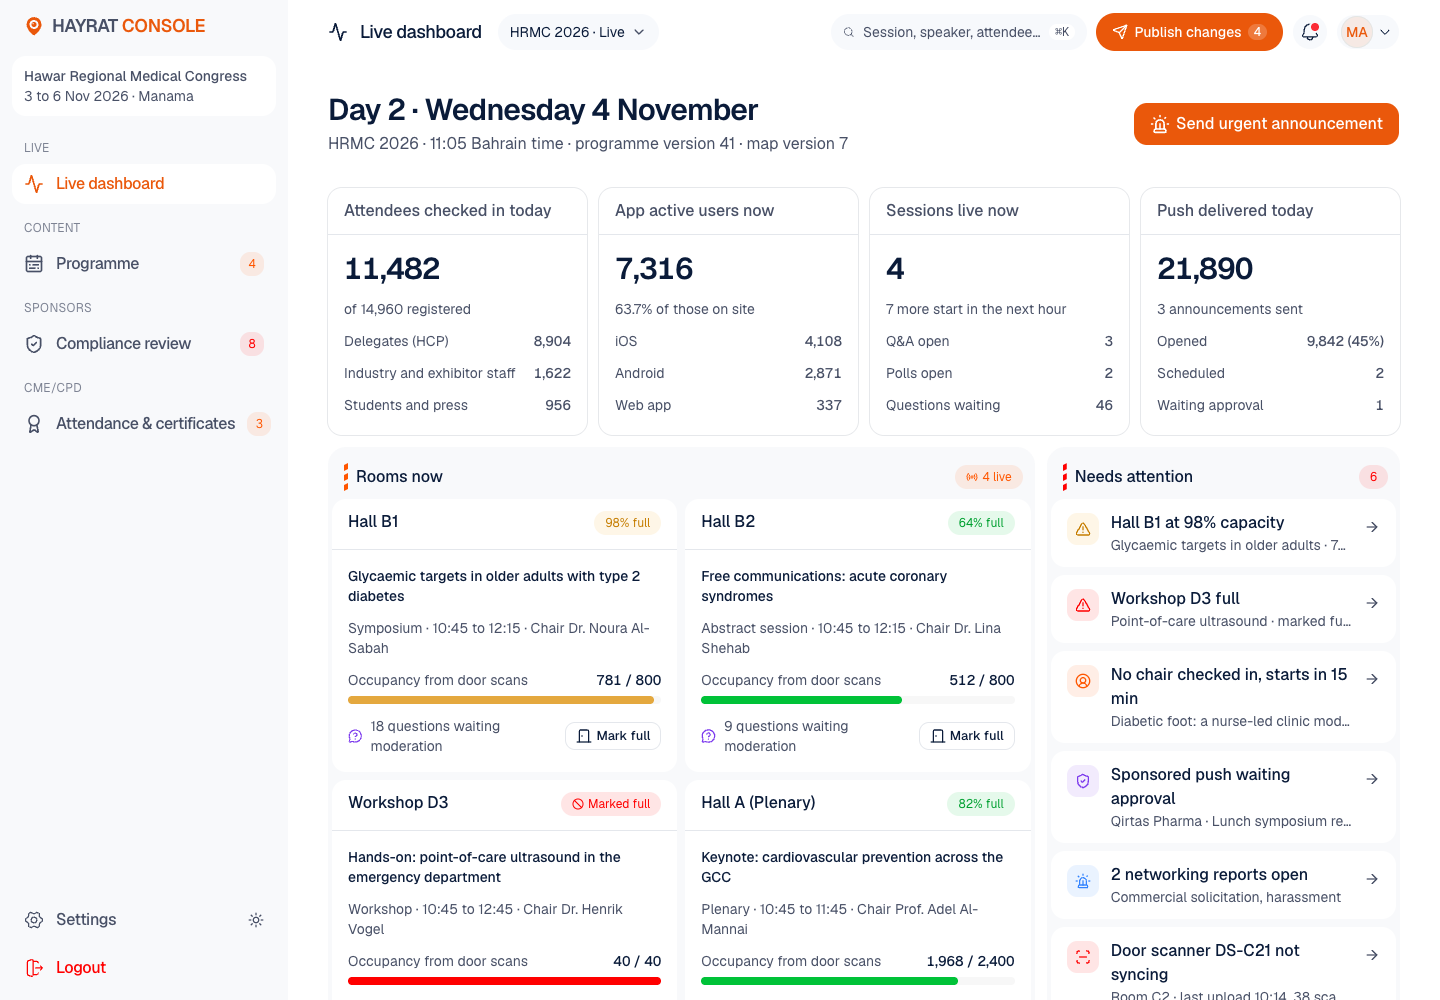
Task: Click the Hall B1 occupancy progress bar
Action: (x=504, y=700)
